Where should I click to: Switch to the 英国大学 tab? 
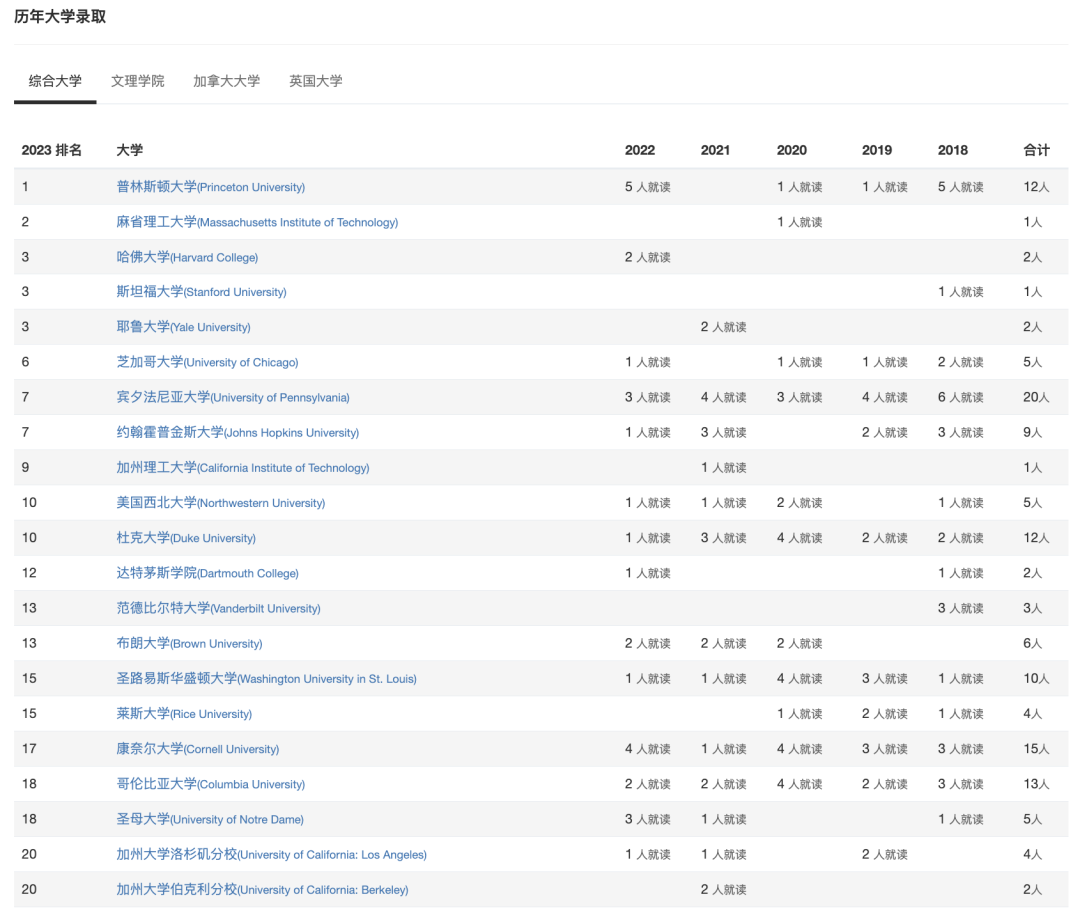click(x=315, y=81)
